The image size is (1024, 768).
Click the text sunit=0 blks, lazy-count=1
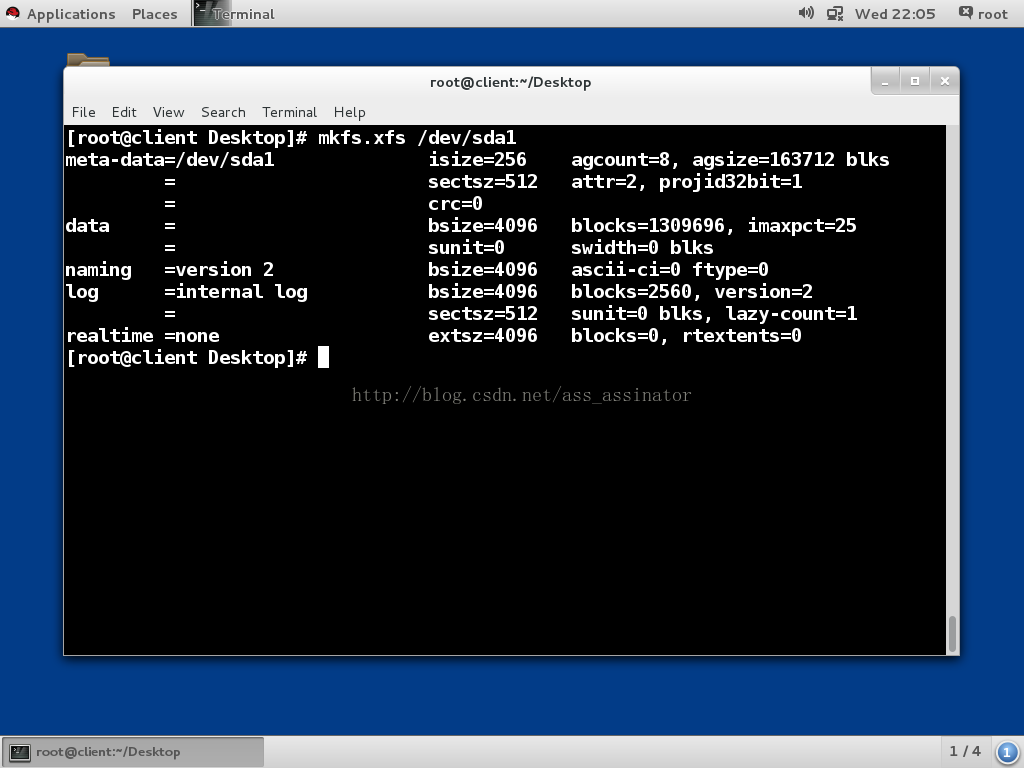(x=714, y=313)
